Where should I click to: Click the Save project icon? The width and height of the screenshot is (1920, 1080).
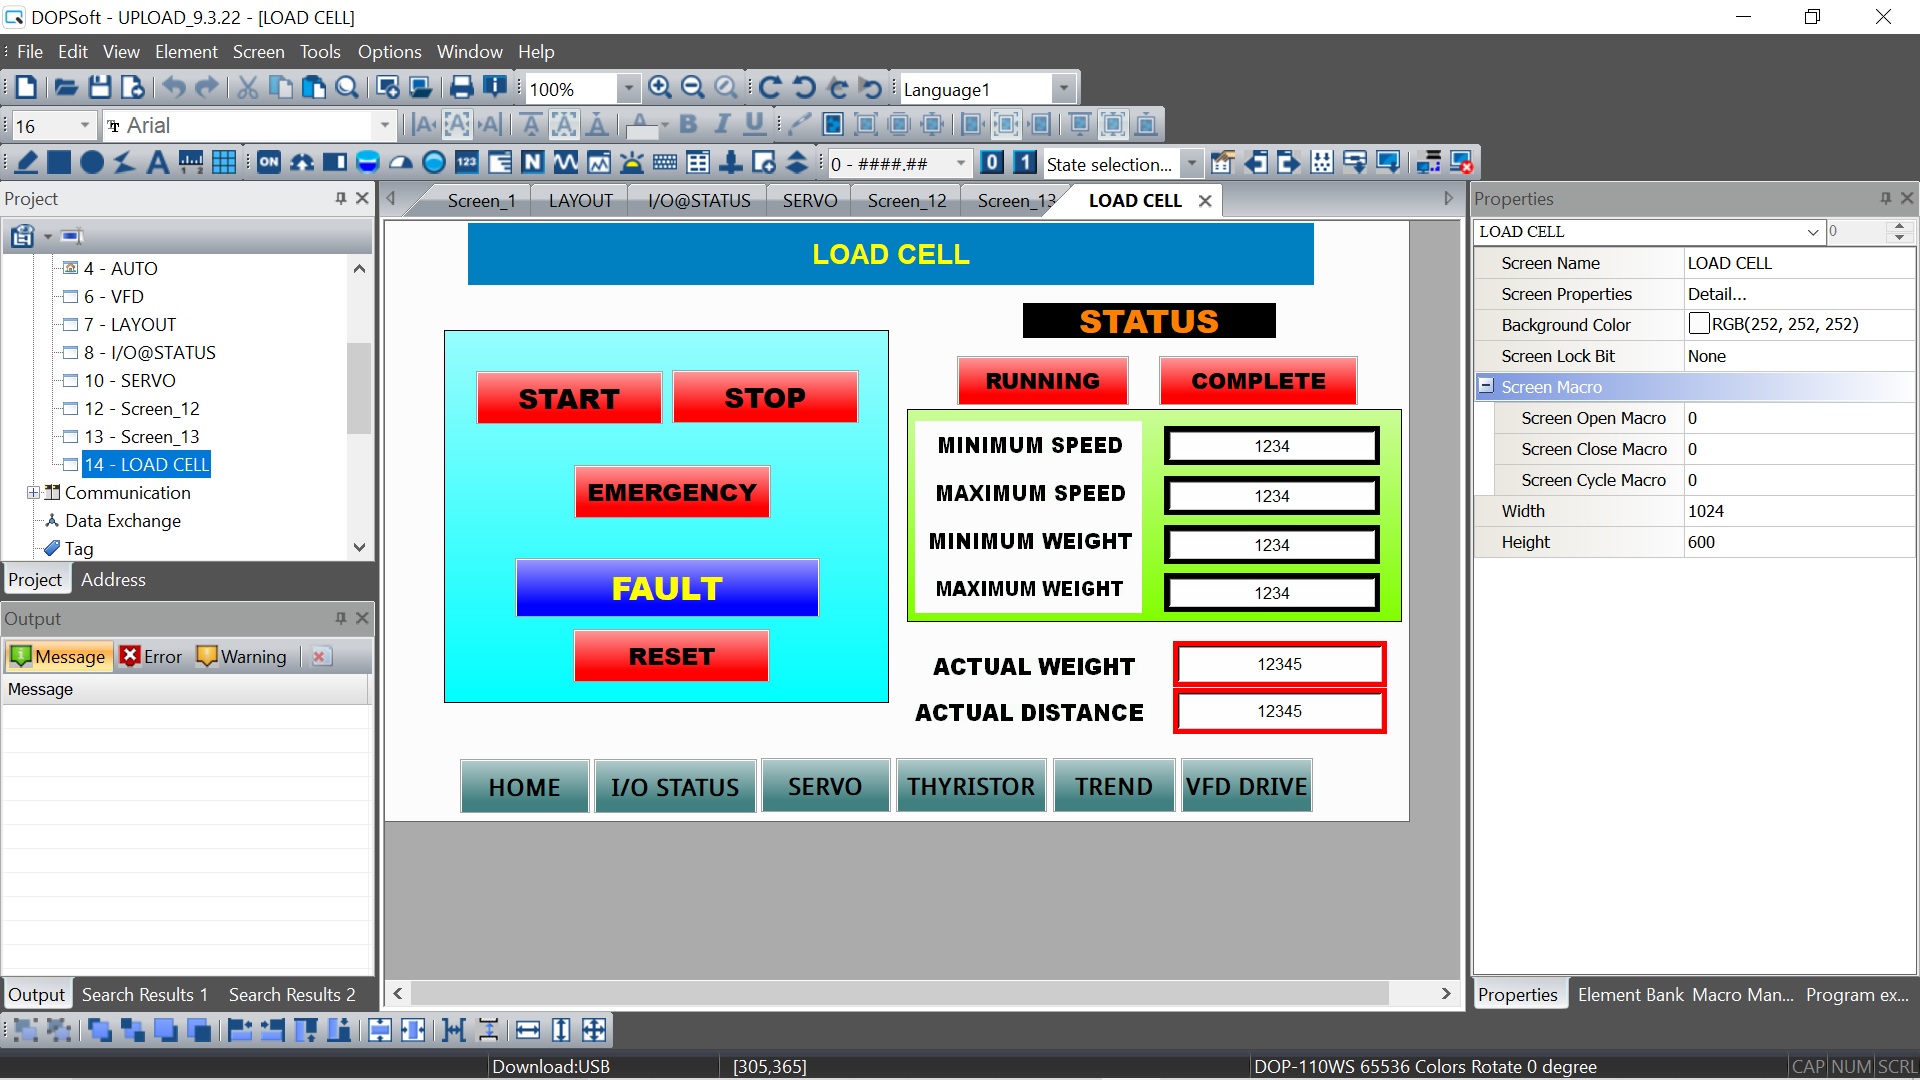click(99, 88)
